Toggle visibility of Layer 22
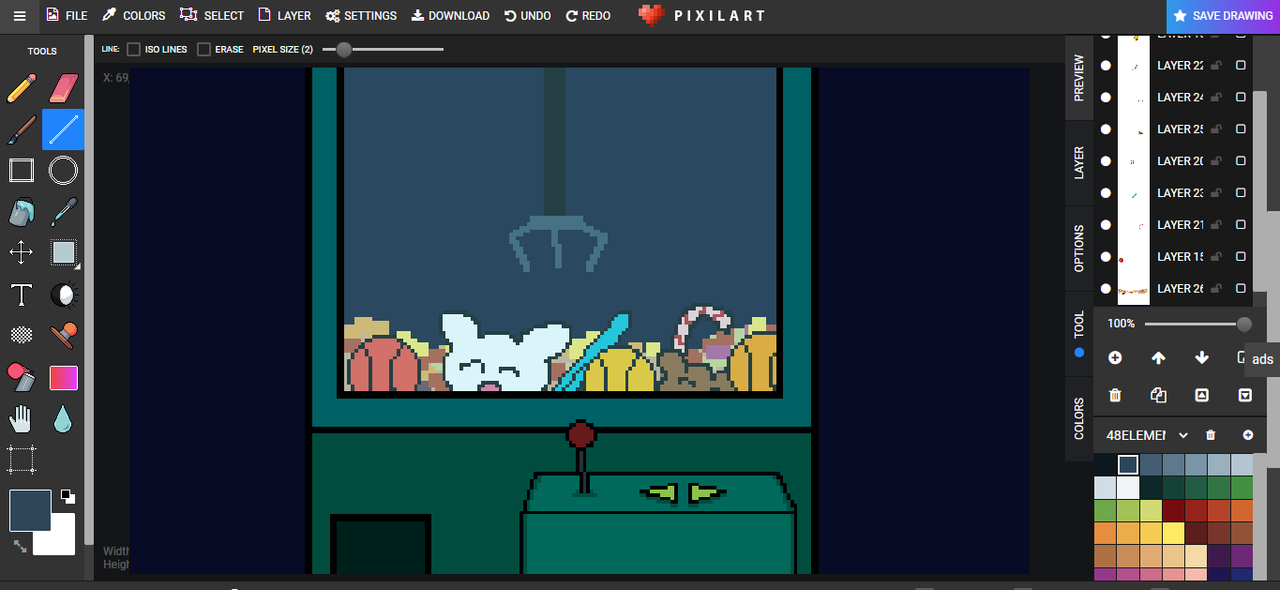The image size is (1280, 590). coord(1106,65)
